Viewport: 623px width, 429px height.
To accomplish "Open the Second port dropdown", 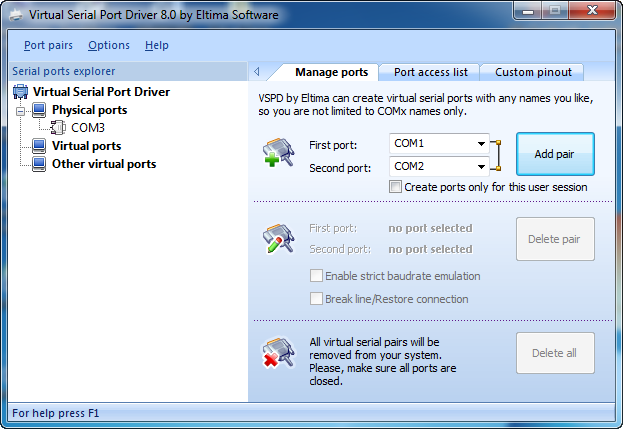I will pyautogui.click(x=481, y=166).
